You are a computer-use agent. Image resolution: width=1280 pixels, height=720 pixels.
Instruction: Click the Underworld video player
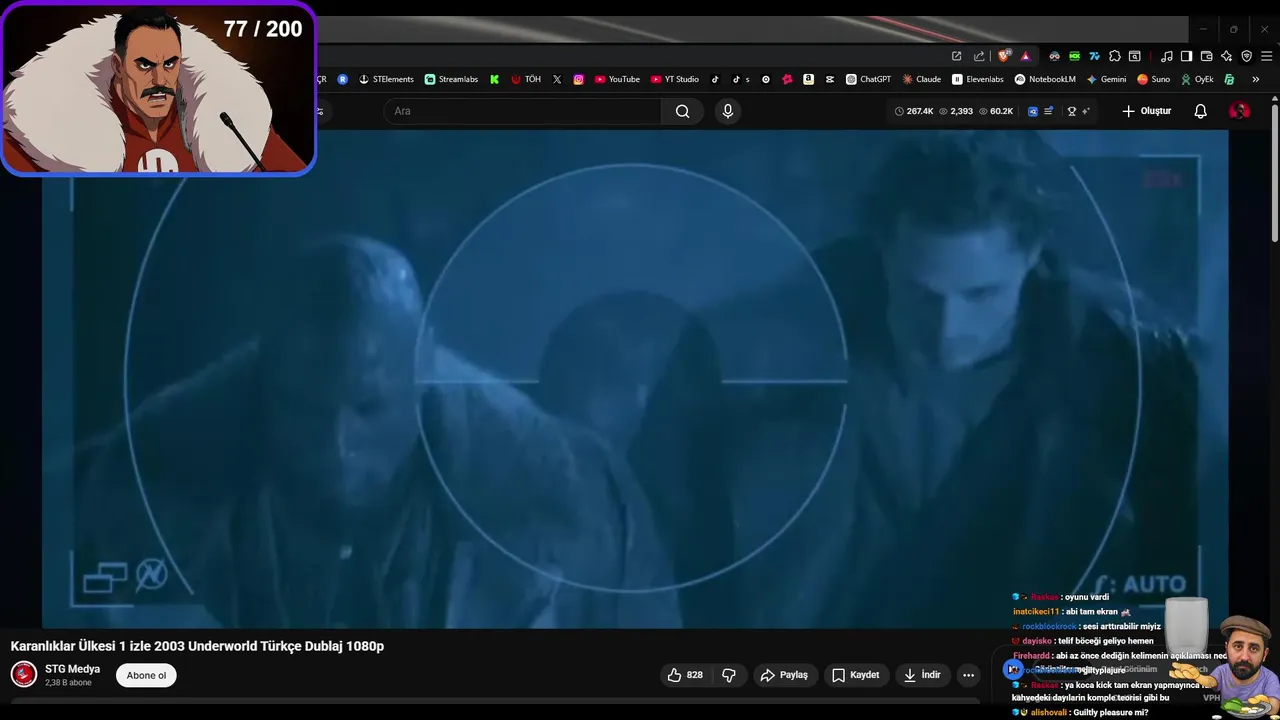635,379
